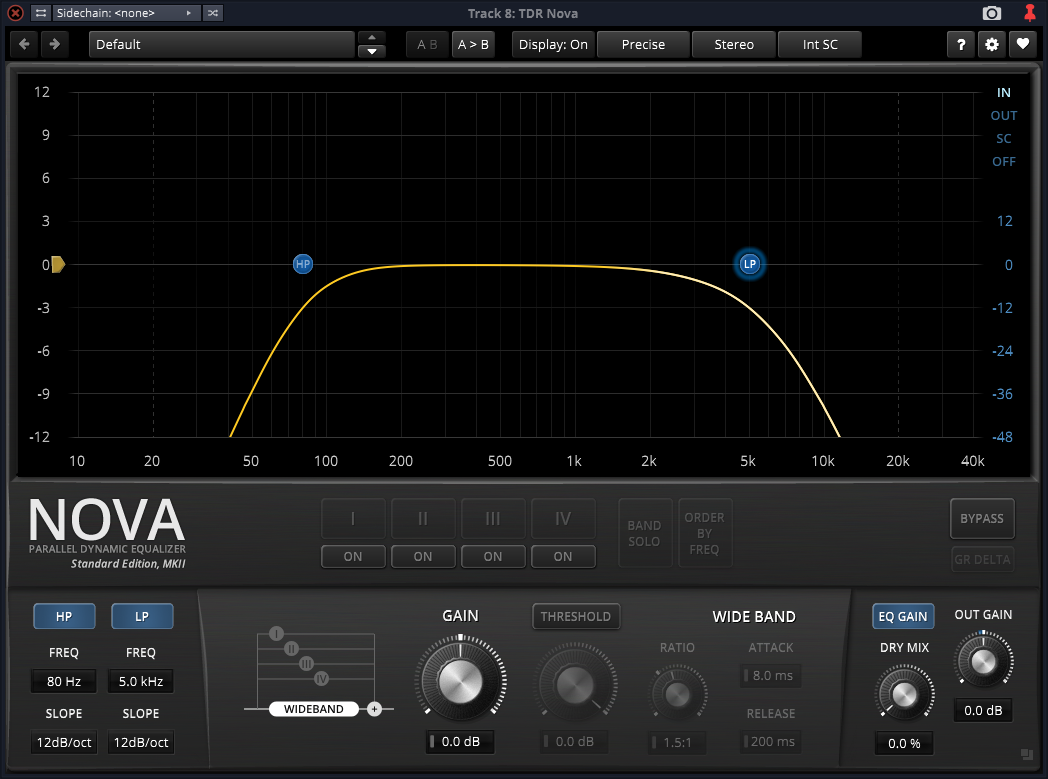The image size is (1048, 779).
Task: Toggle the BYPASS button
Action: click(x=982, y=518)
